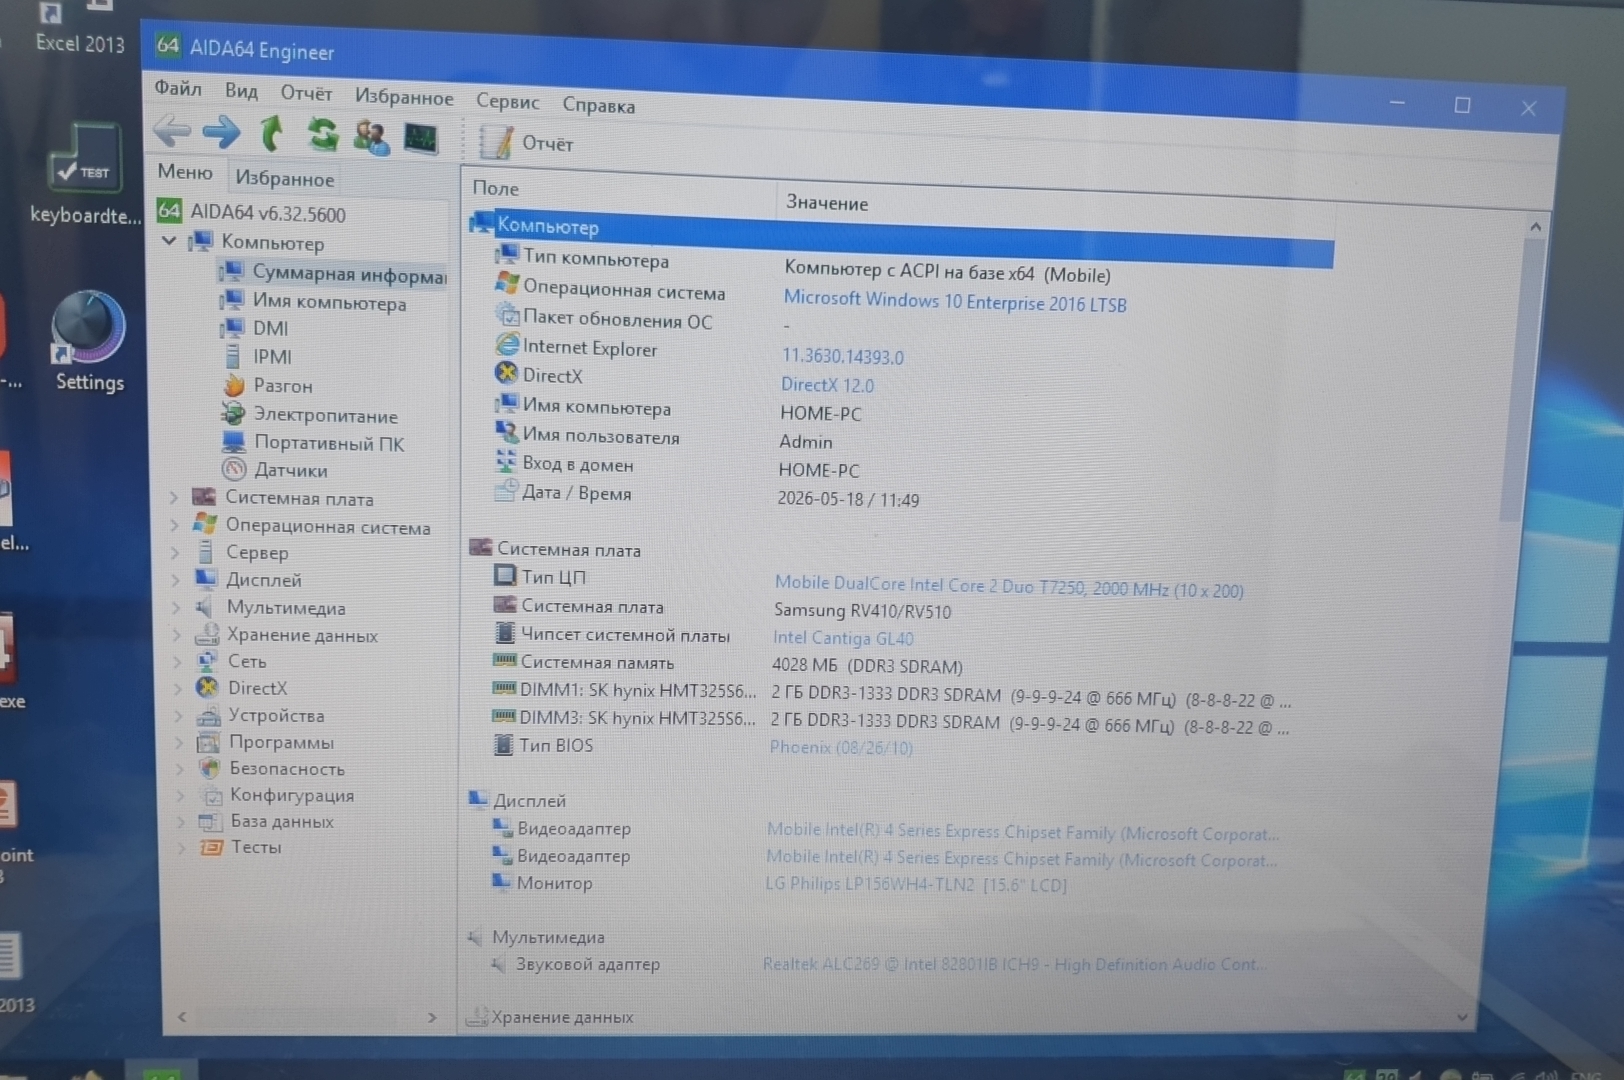Open the Intel Cantiga GL40 chipset link
This screenshot has height=1080, width=1624.
[843, 638]
